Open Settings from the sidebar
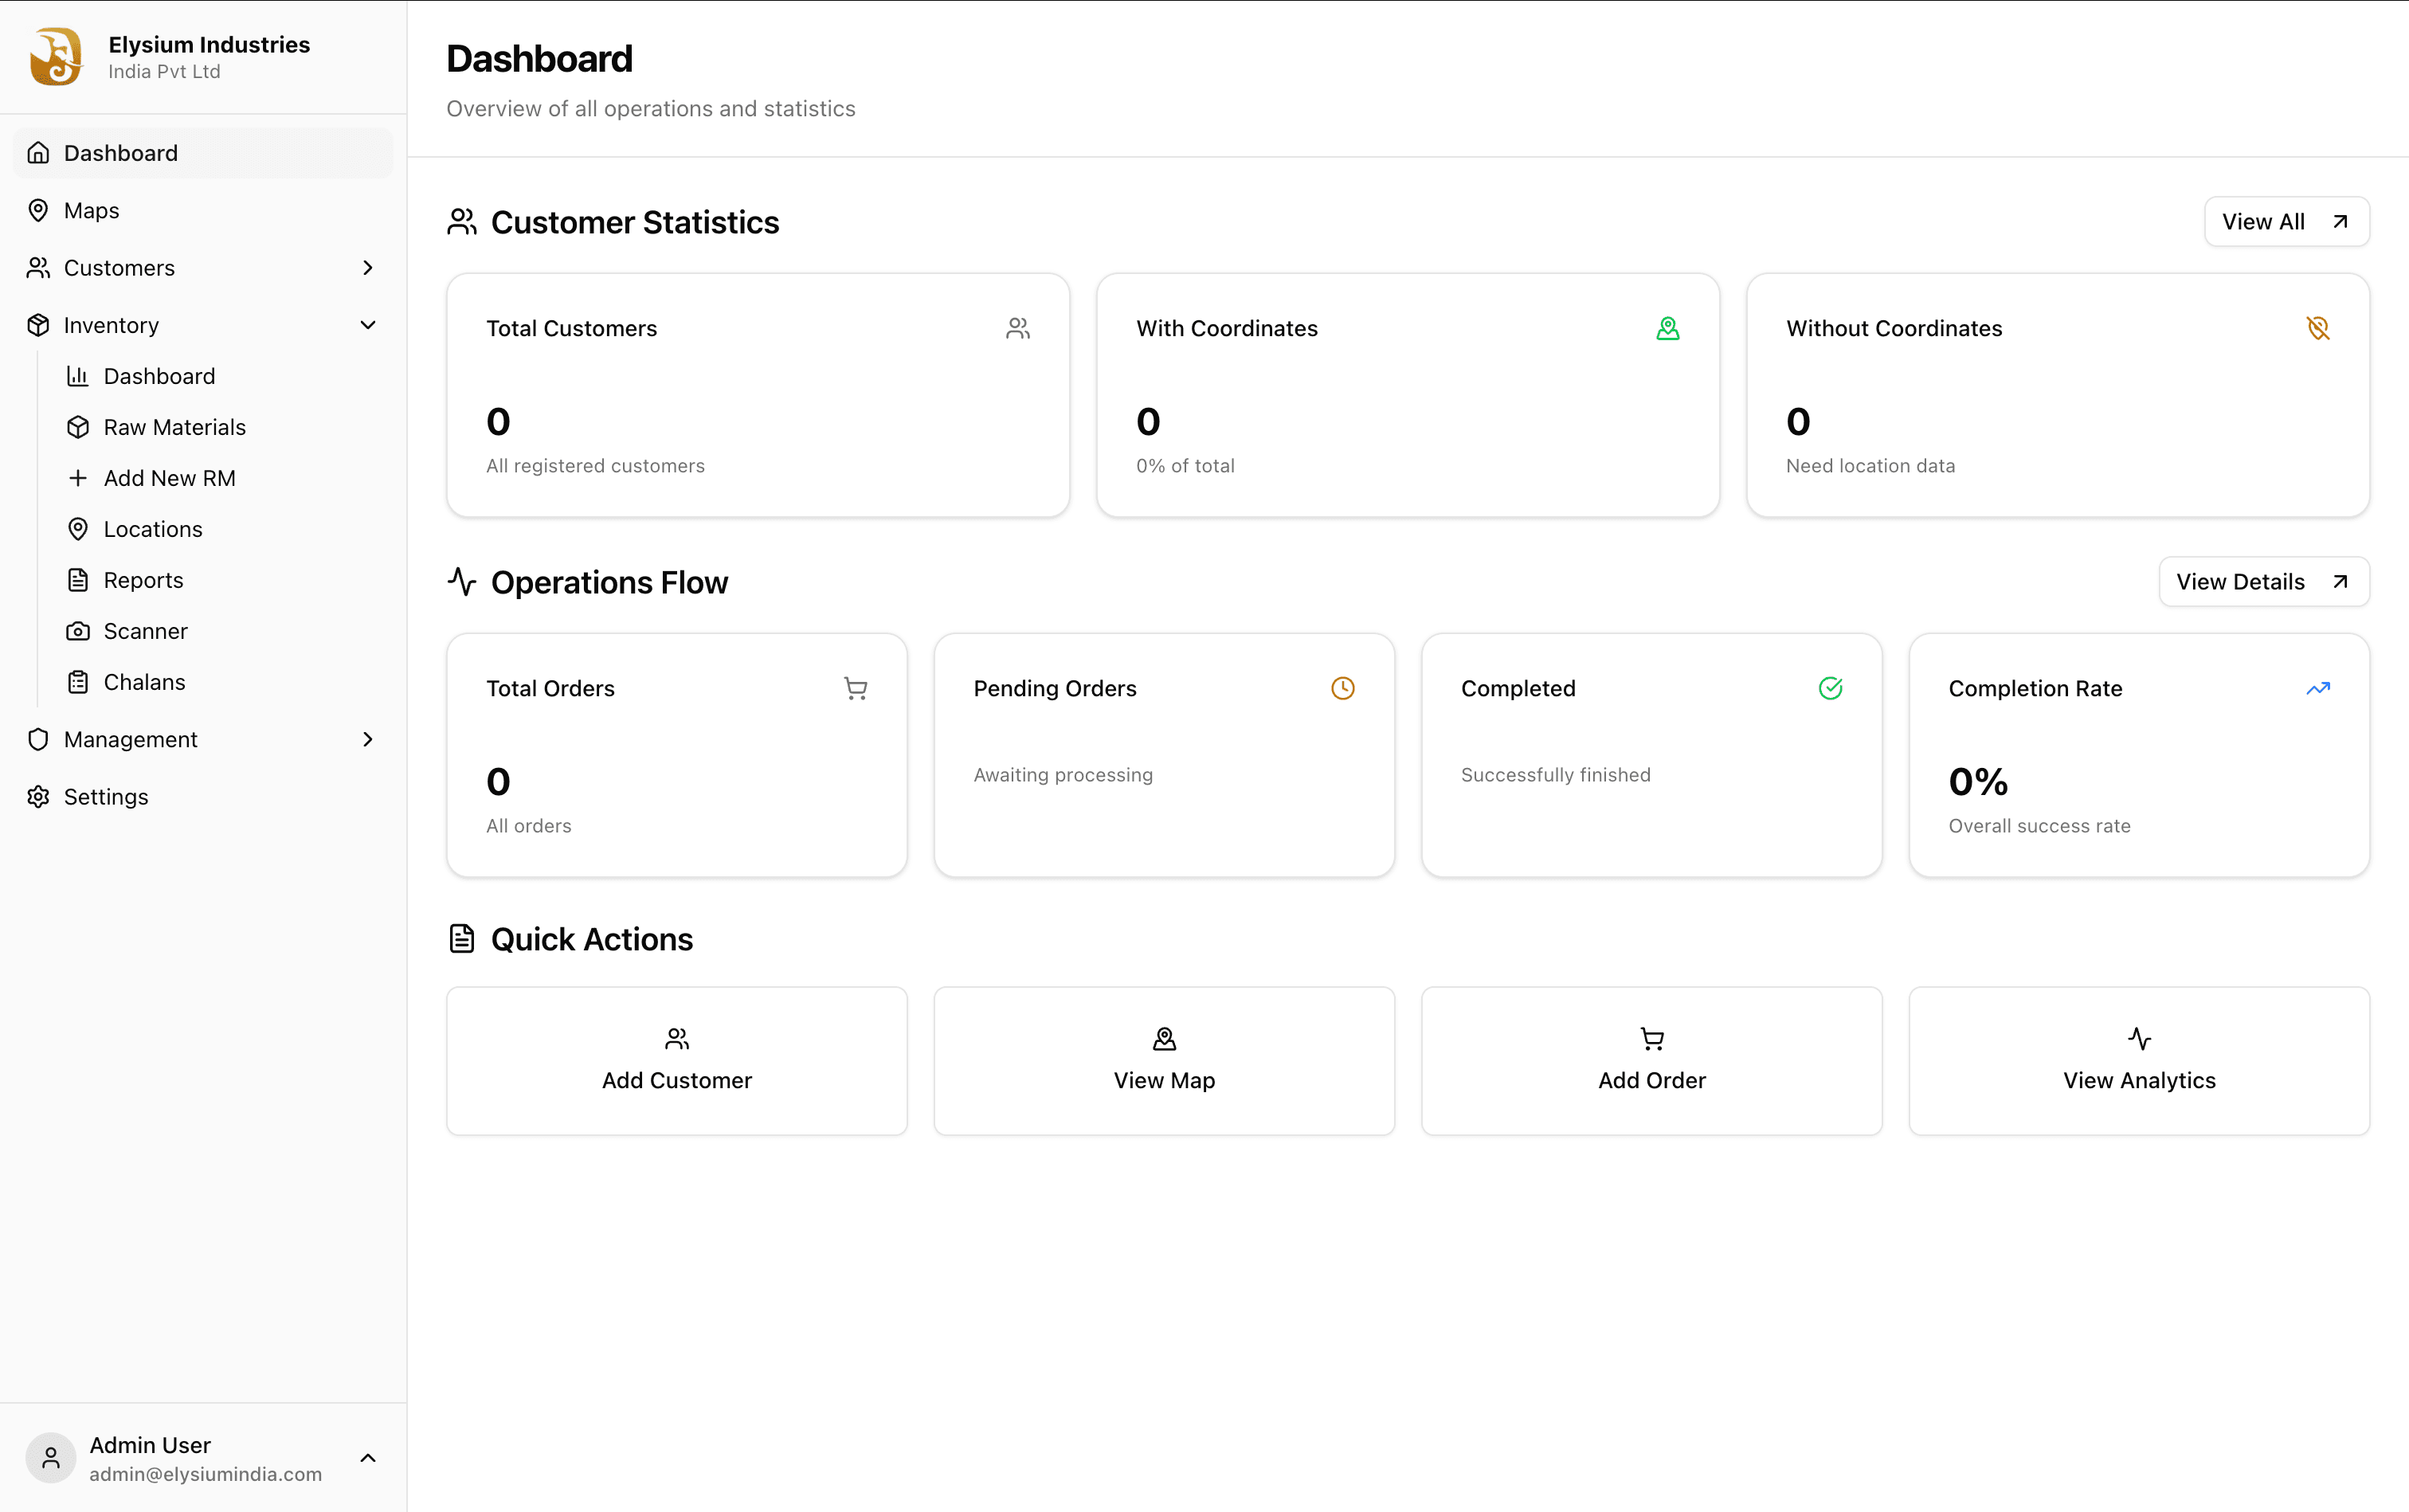 coord(105,796)
